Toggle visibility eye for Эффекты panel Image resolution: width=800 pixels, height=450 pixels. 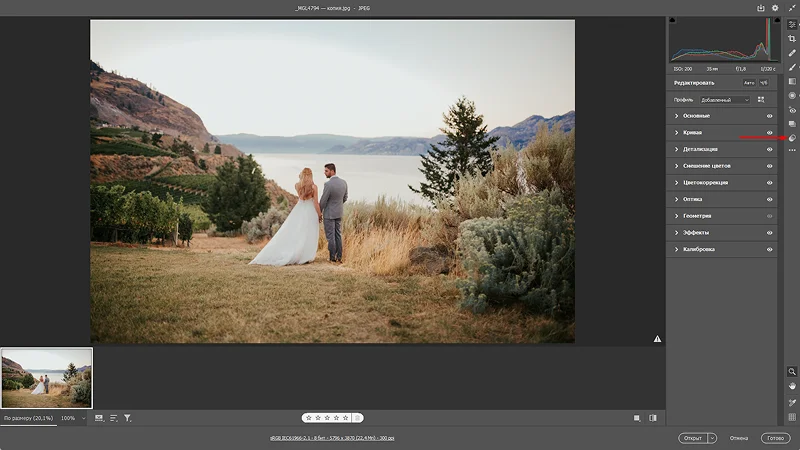pyautogui.click(x=769, y=233)
